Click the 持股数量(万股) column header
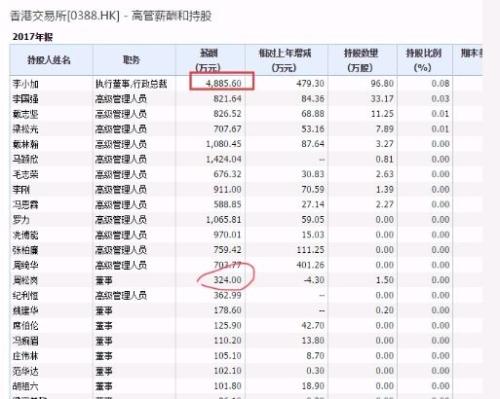 [x=361, y=60]
